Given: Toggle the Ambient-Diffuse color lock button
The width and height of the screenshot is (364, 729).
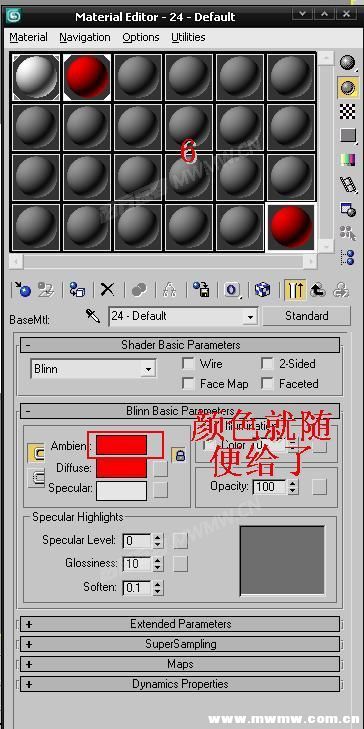Looking at the screenshot, I should tap(36, 452).
